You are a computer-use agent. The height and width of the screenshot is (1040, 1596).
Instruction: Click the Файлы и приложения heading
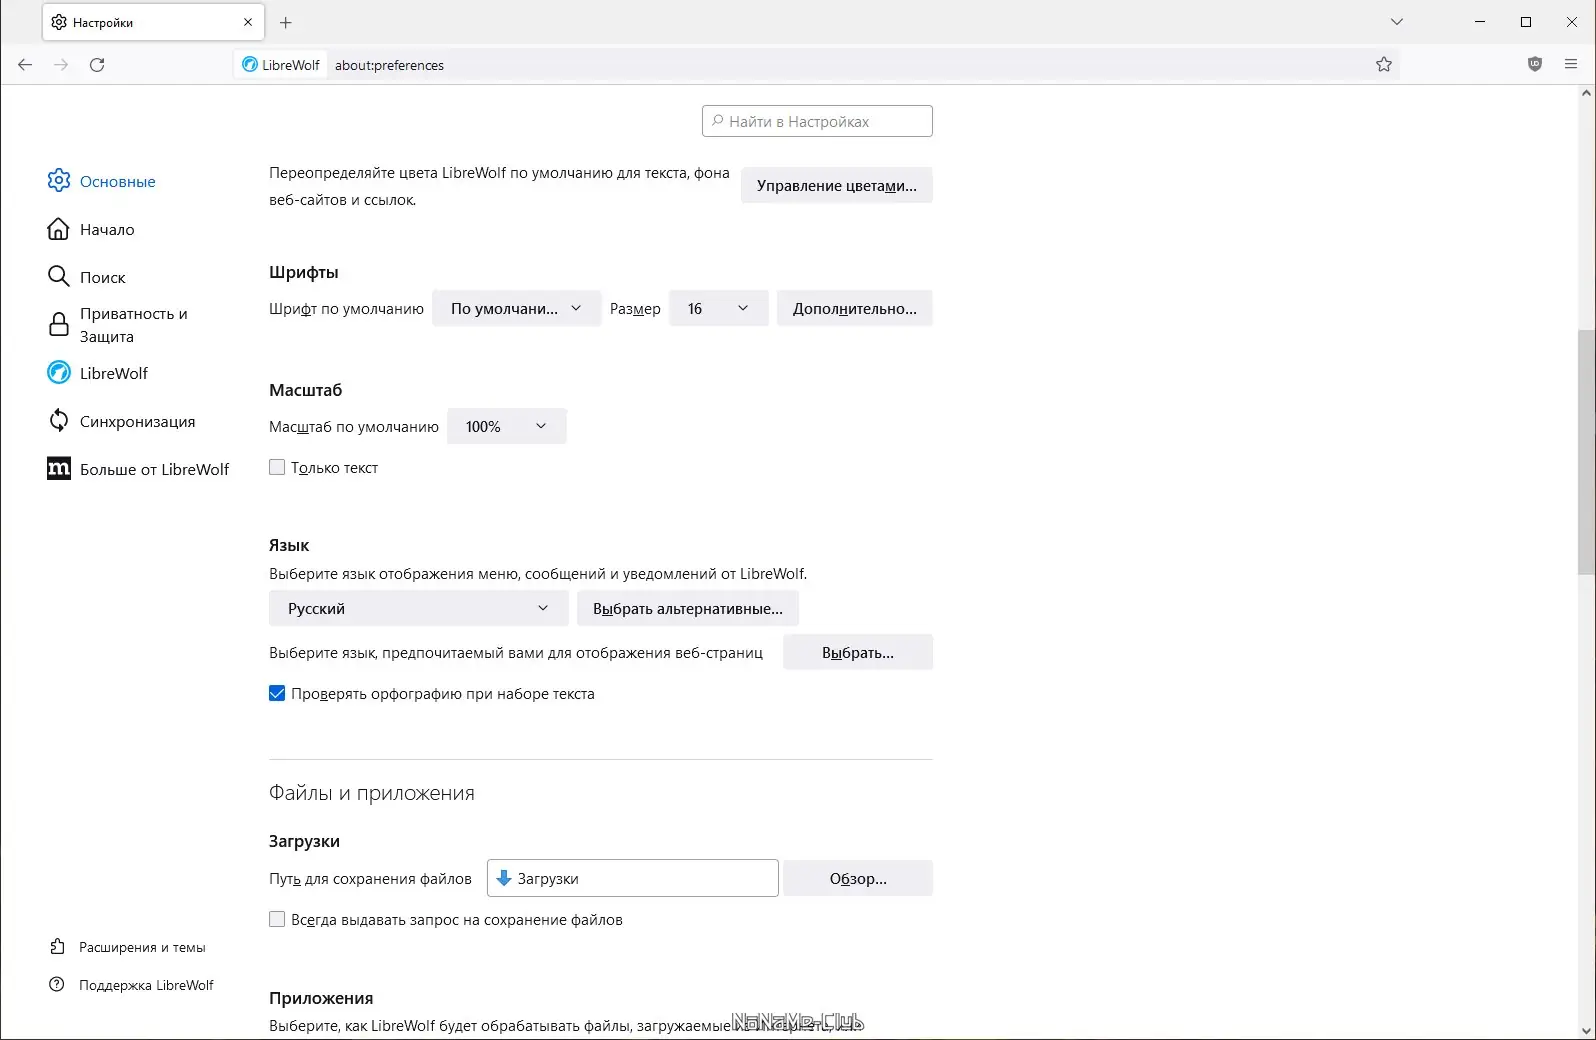pyautogui.click(x=372, y=793)
